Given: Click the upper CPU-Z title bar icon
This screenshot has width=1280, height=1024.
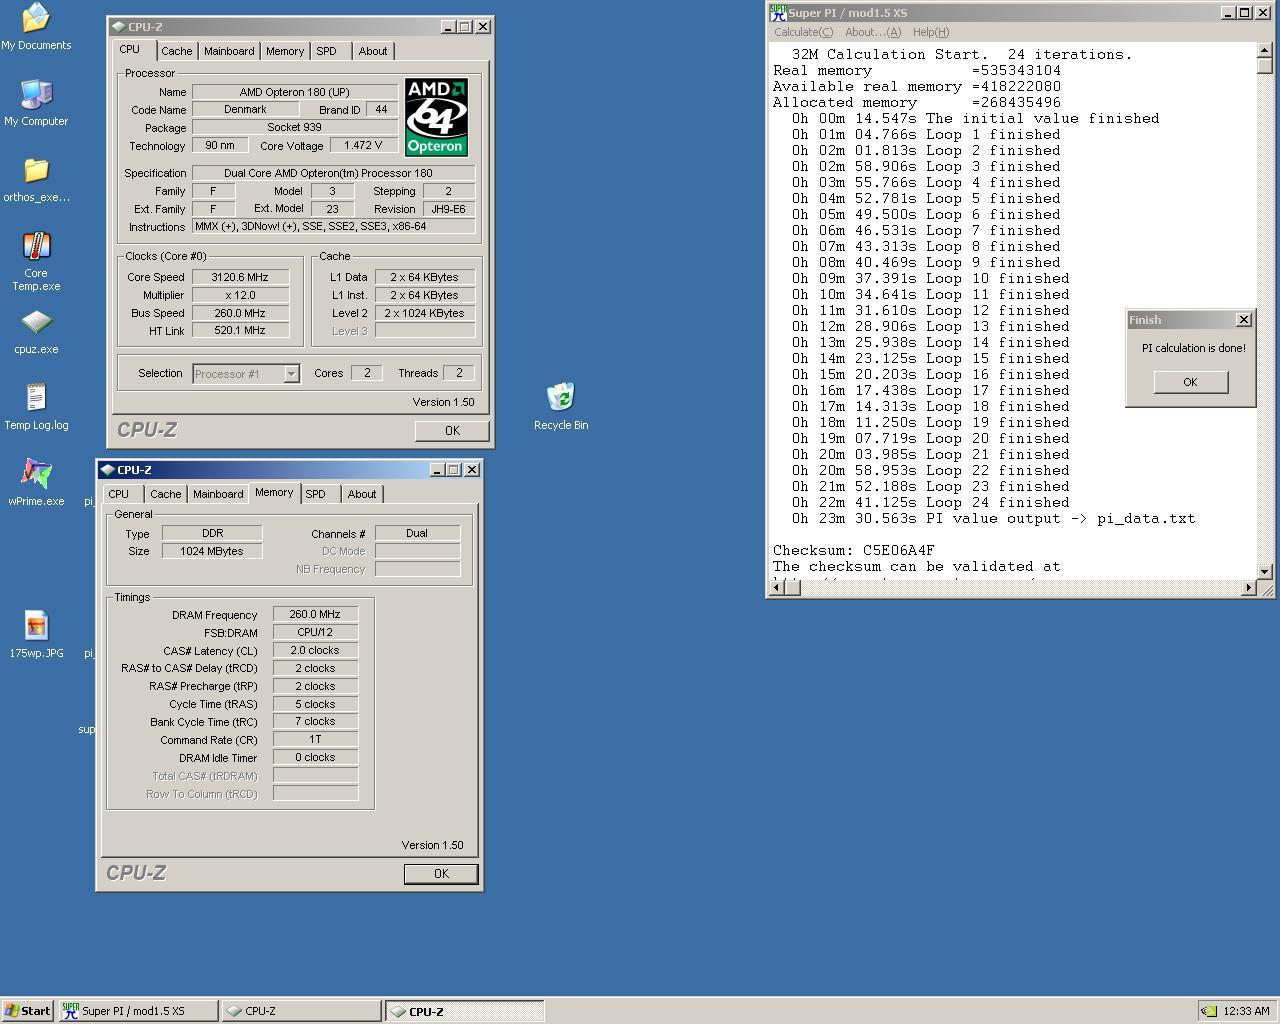Looking at the screenshot, I should pyautogui.click(x=119, y=27).
